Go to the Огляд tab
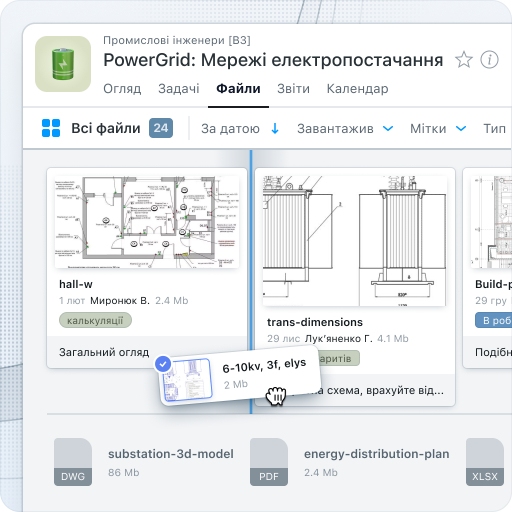This screenshot has width=512, height=512. pos(122,89)
